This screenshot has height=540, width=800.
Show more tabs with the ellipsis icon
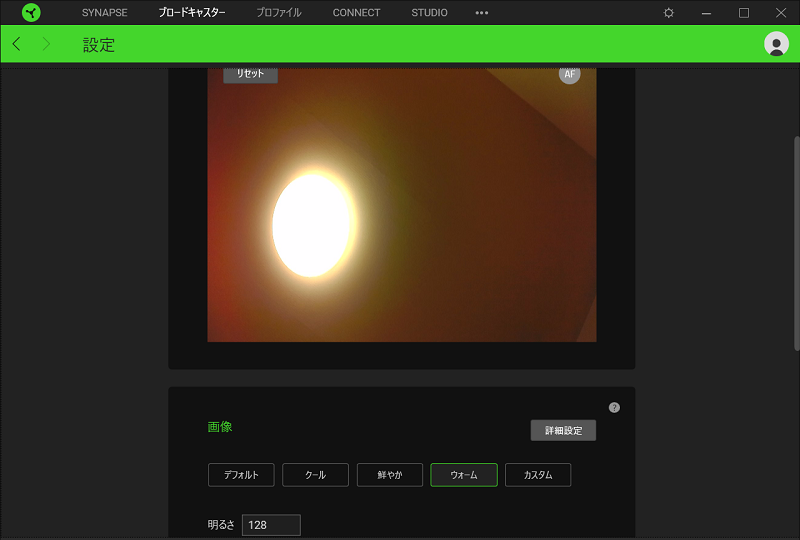(482, 13)
